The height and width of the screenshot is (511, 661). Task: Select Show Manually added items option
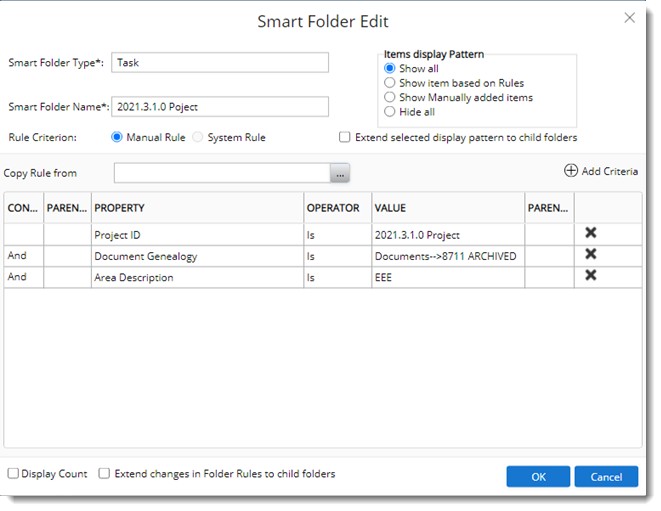click(391, 98)
